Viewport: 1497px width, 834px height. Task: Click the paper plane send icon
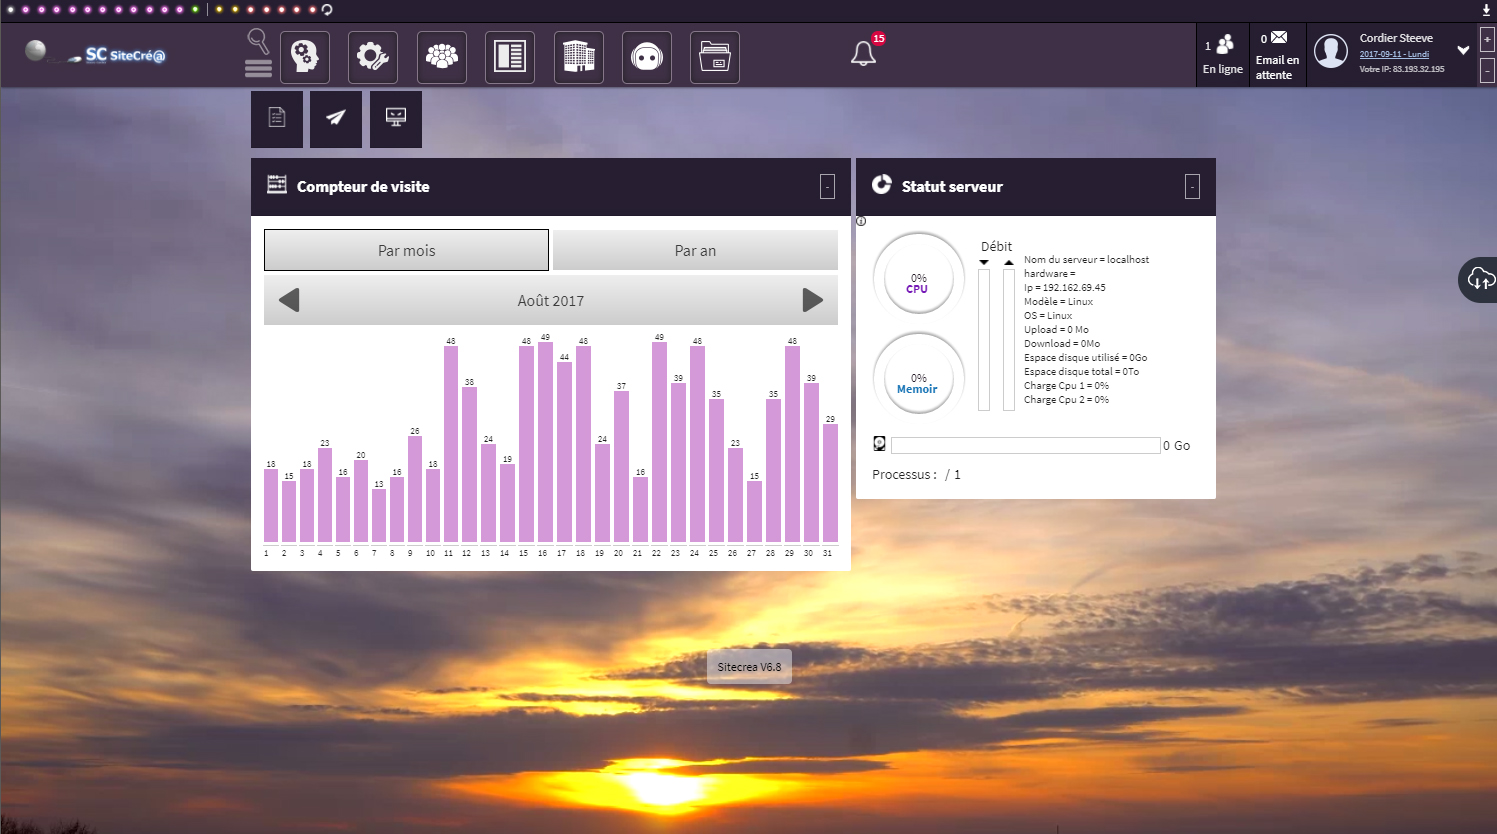[336, 118]
